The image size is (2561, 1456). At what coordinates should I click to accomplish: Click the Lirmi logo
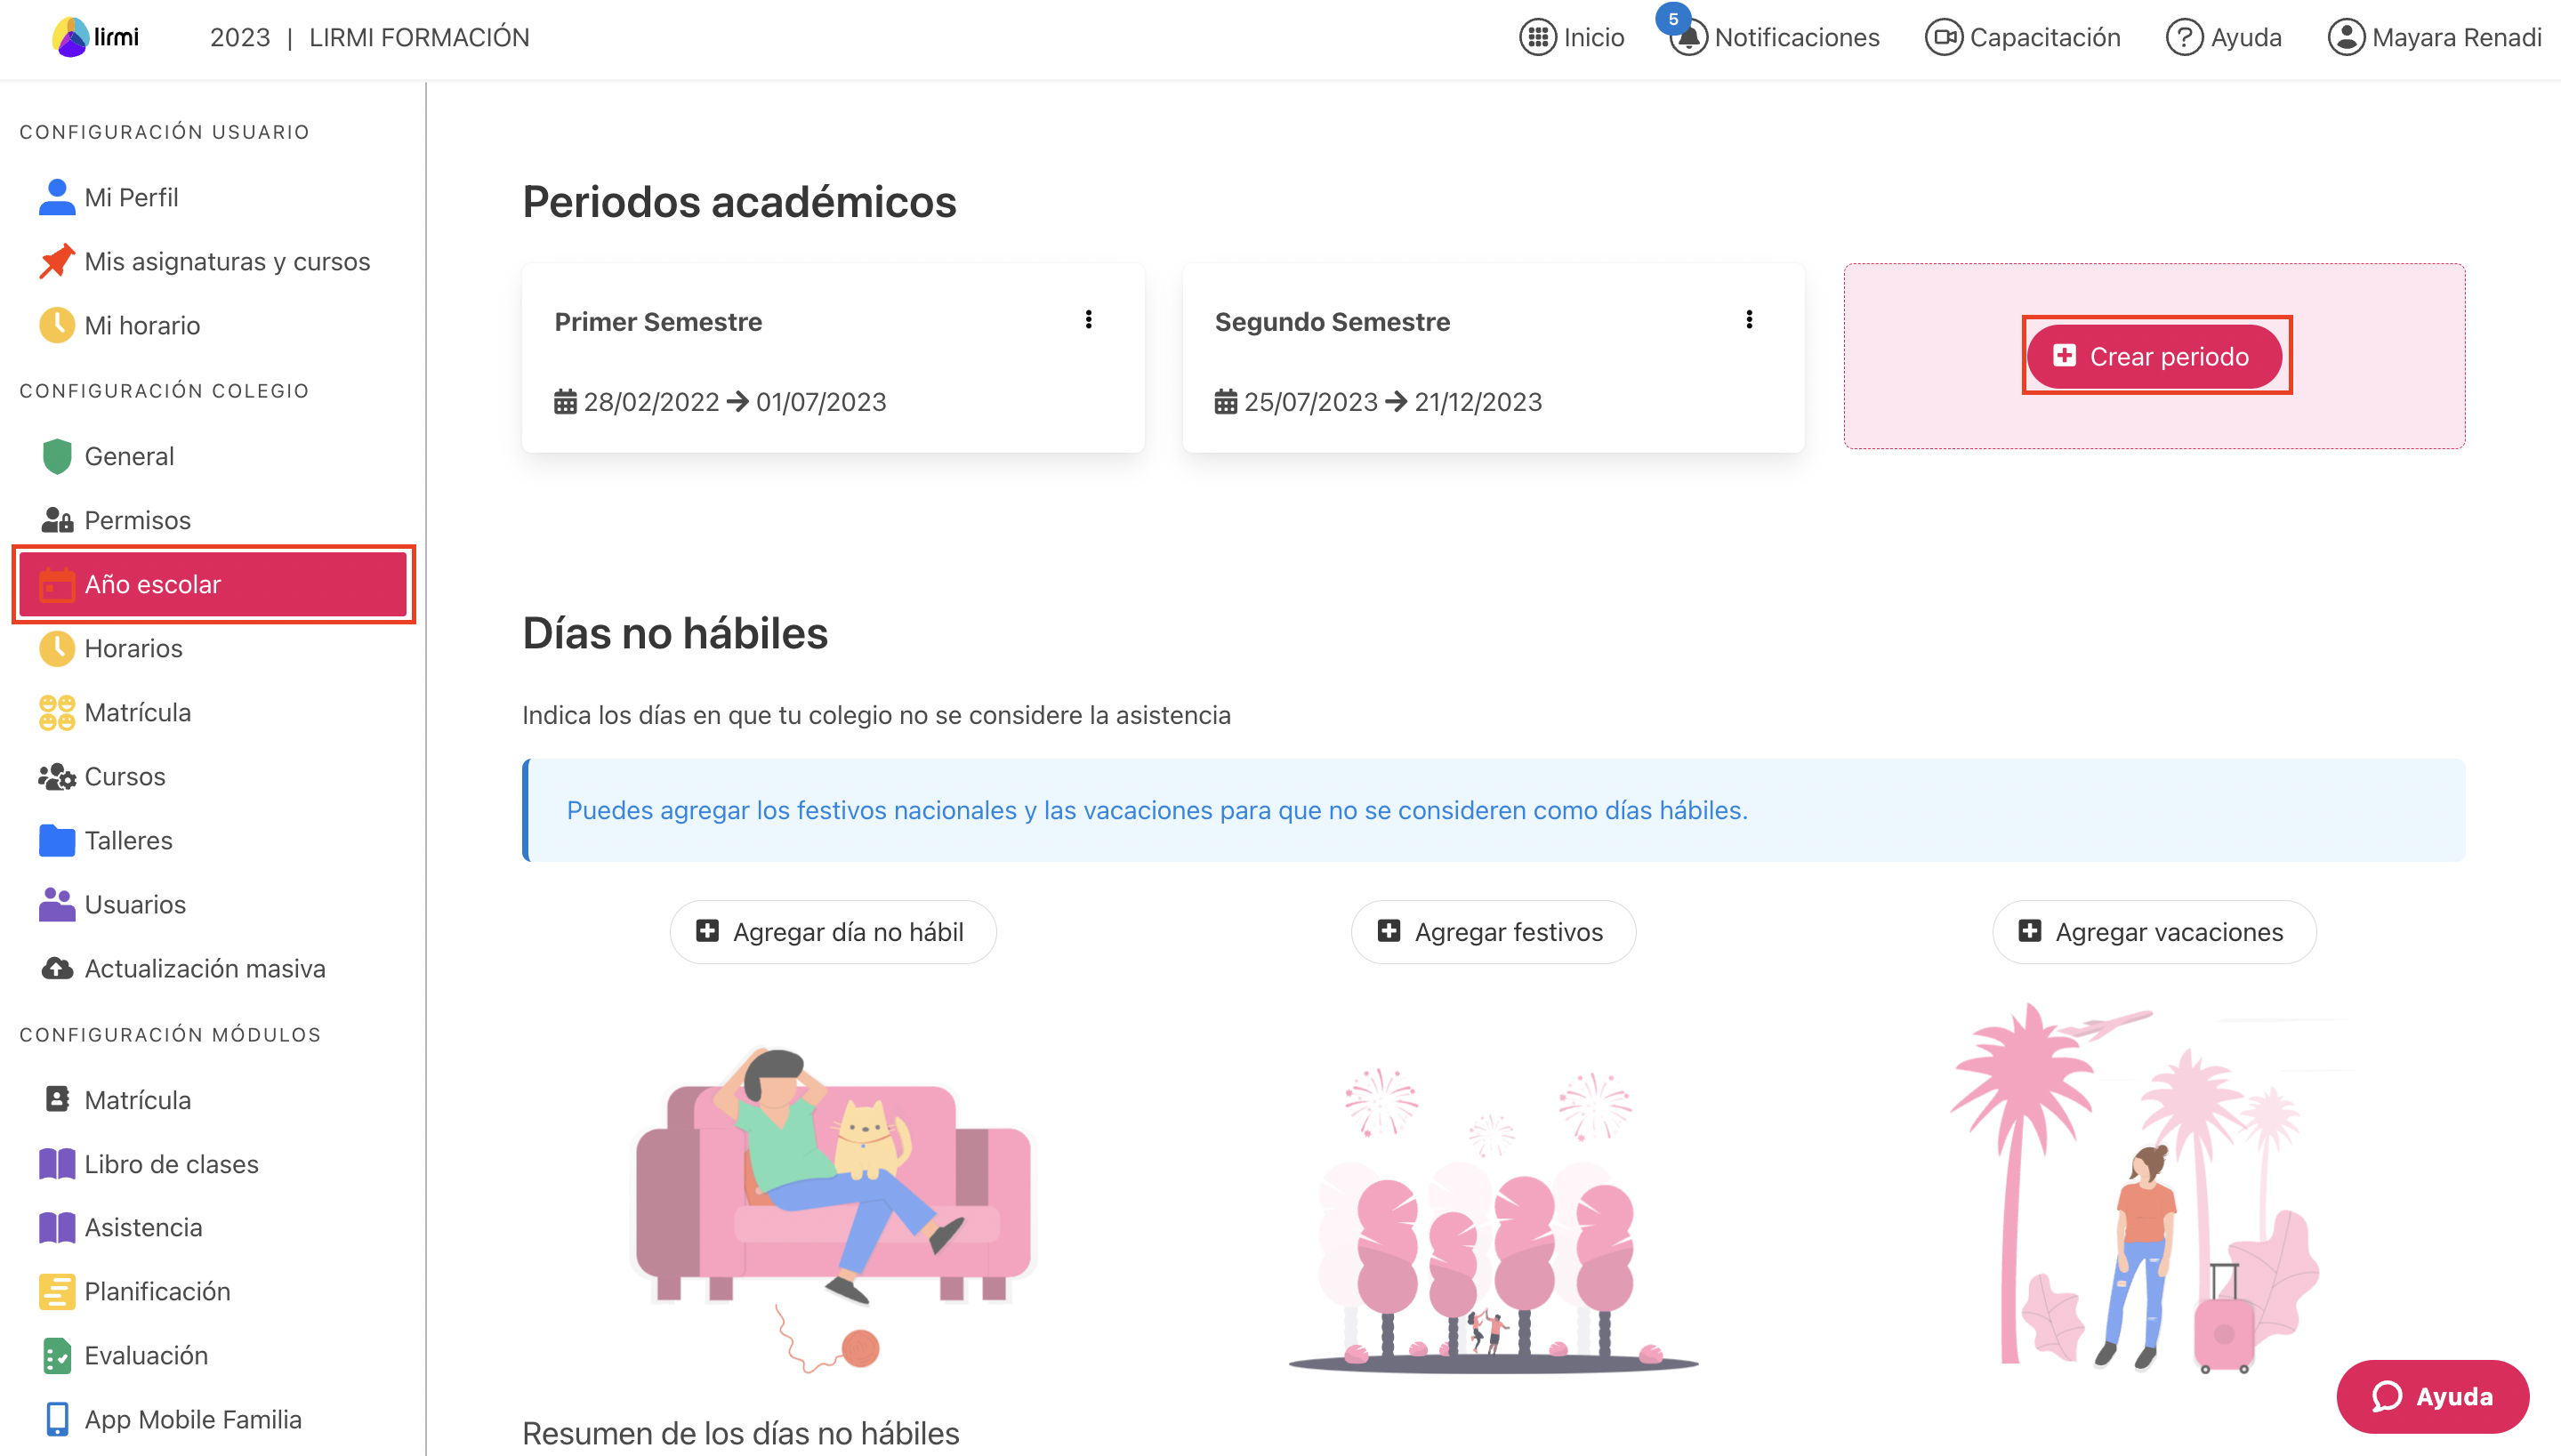click(96, 37)
